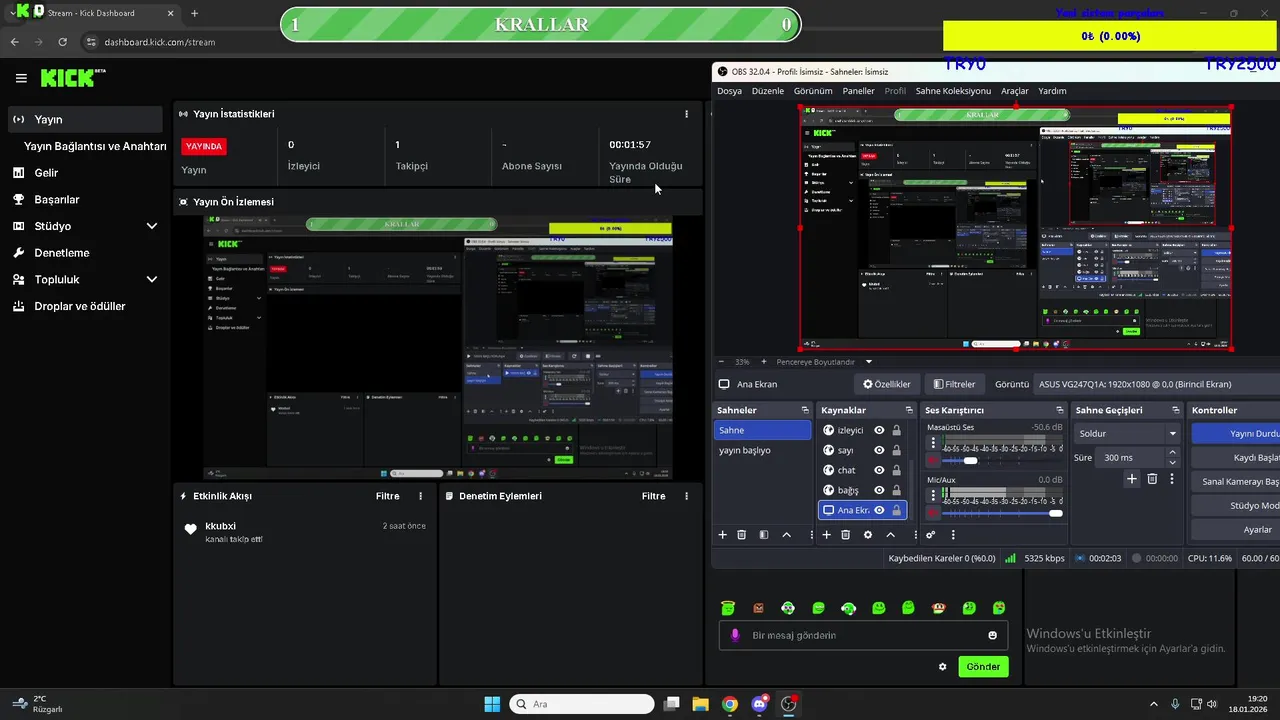Add a new scene in OBS Sahneler
This screenshot has width=1280, height=720.
tap(722, 535)
